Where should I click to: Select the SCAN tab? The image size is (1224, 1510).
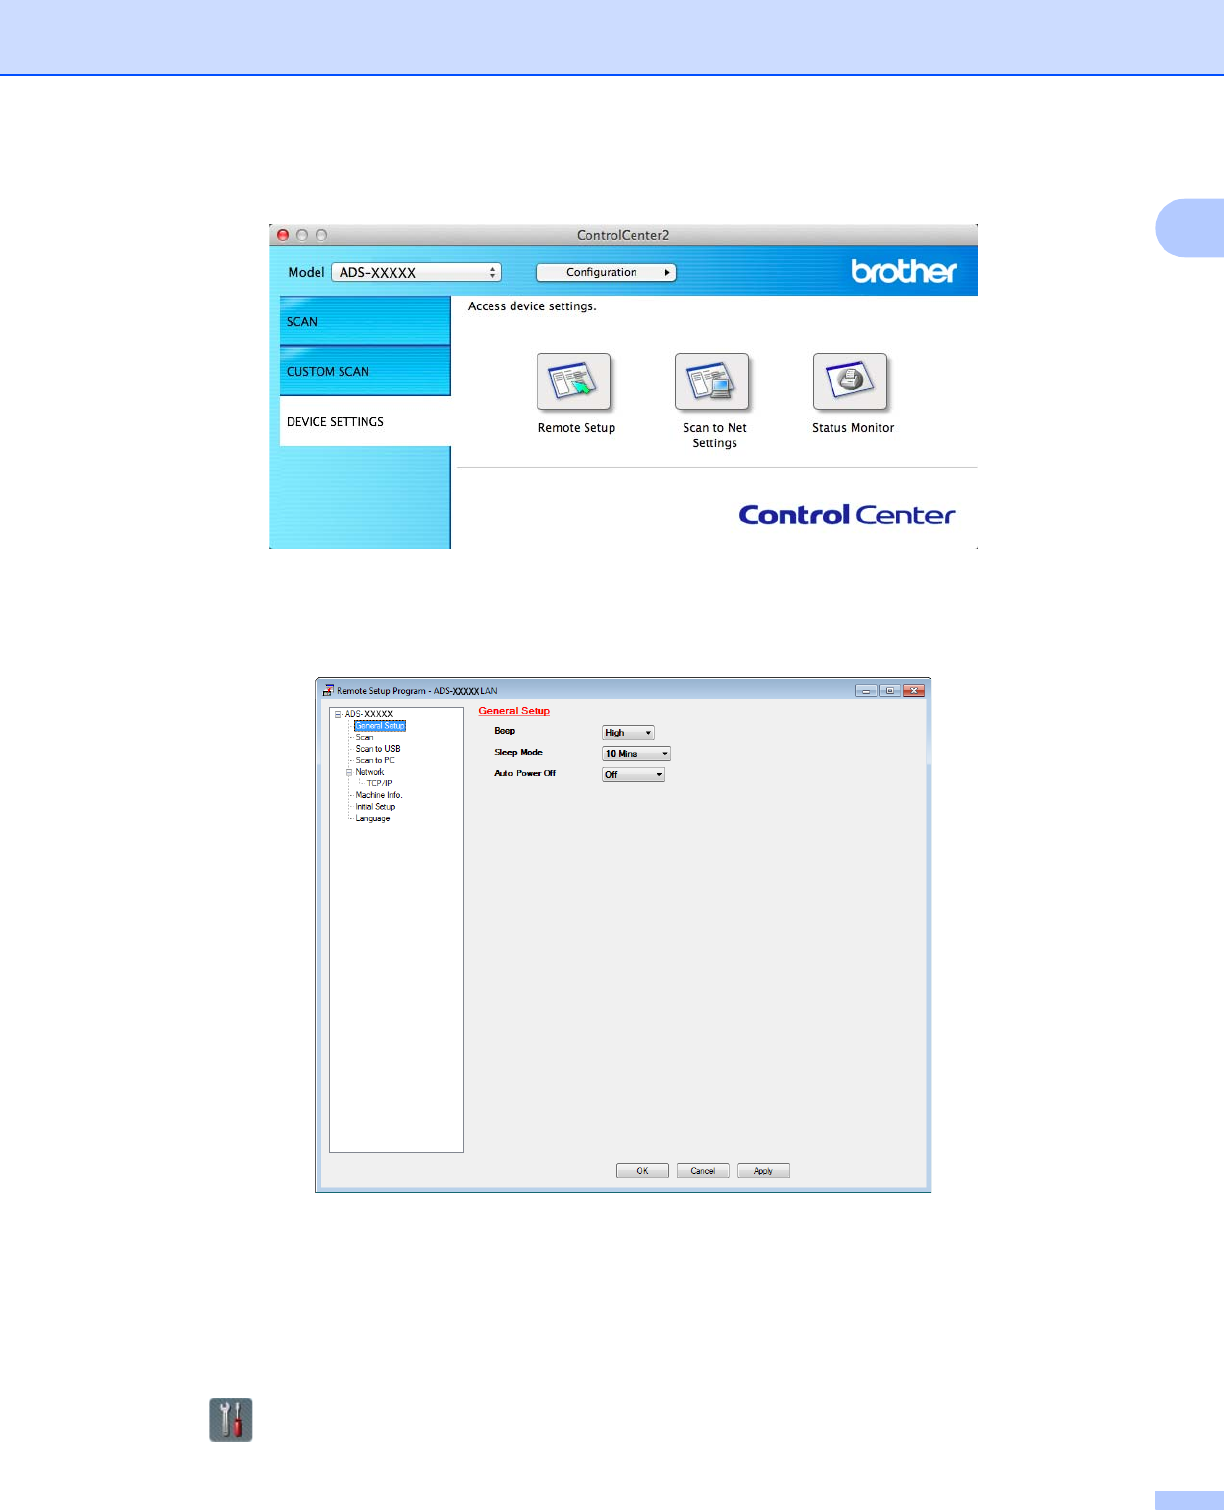[x=365, y=322]
